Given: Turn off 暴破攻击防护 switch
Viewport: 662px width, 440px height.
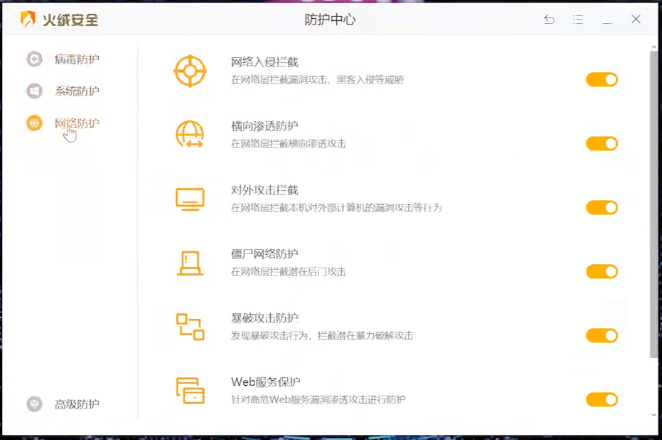Looking at the screenshot, I should click(602, 335).
